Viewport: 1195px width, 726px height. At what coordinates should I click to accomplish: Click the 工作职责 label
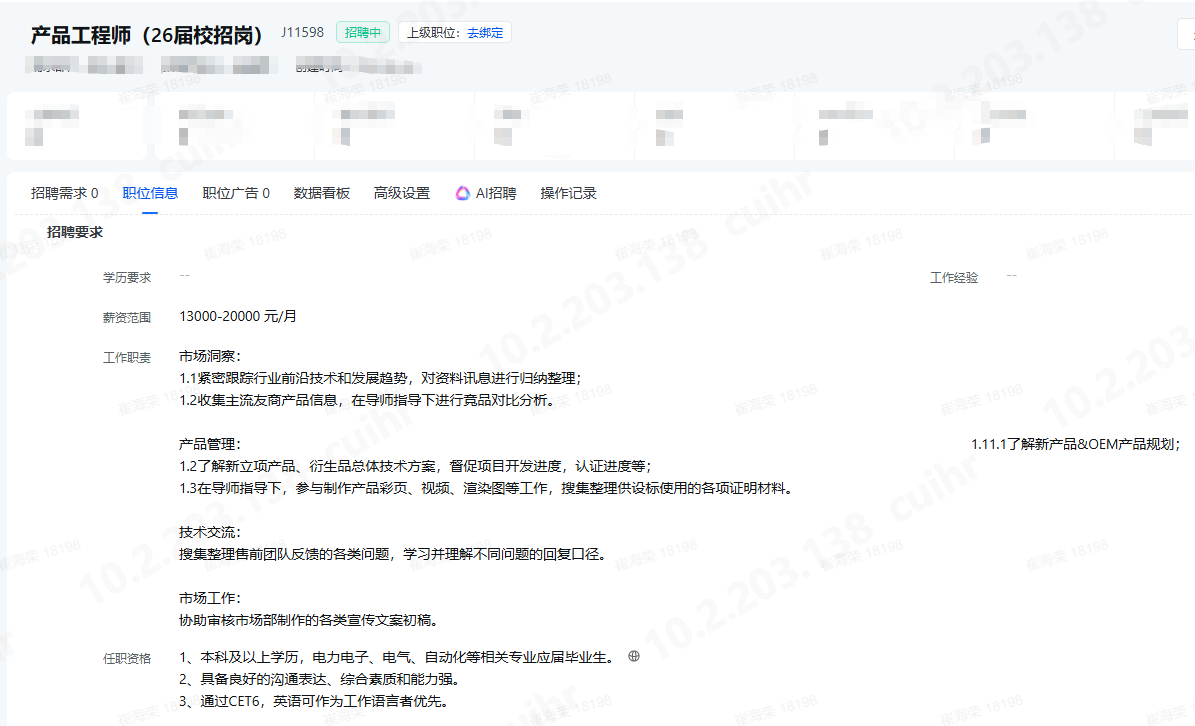pyautogui.click(x=127, y=357)
